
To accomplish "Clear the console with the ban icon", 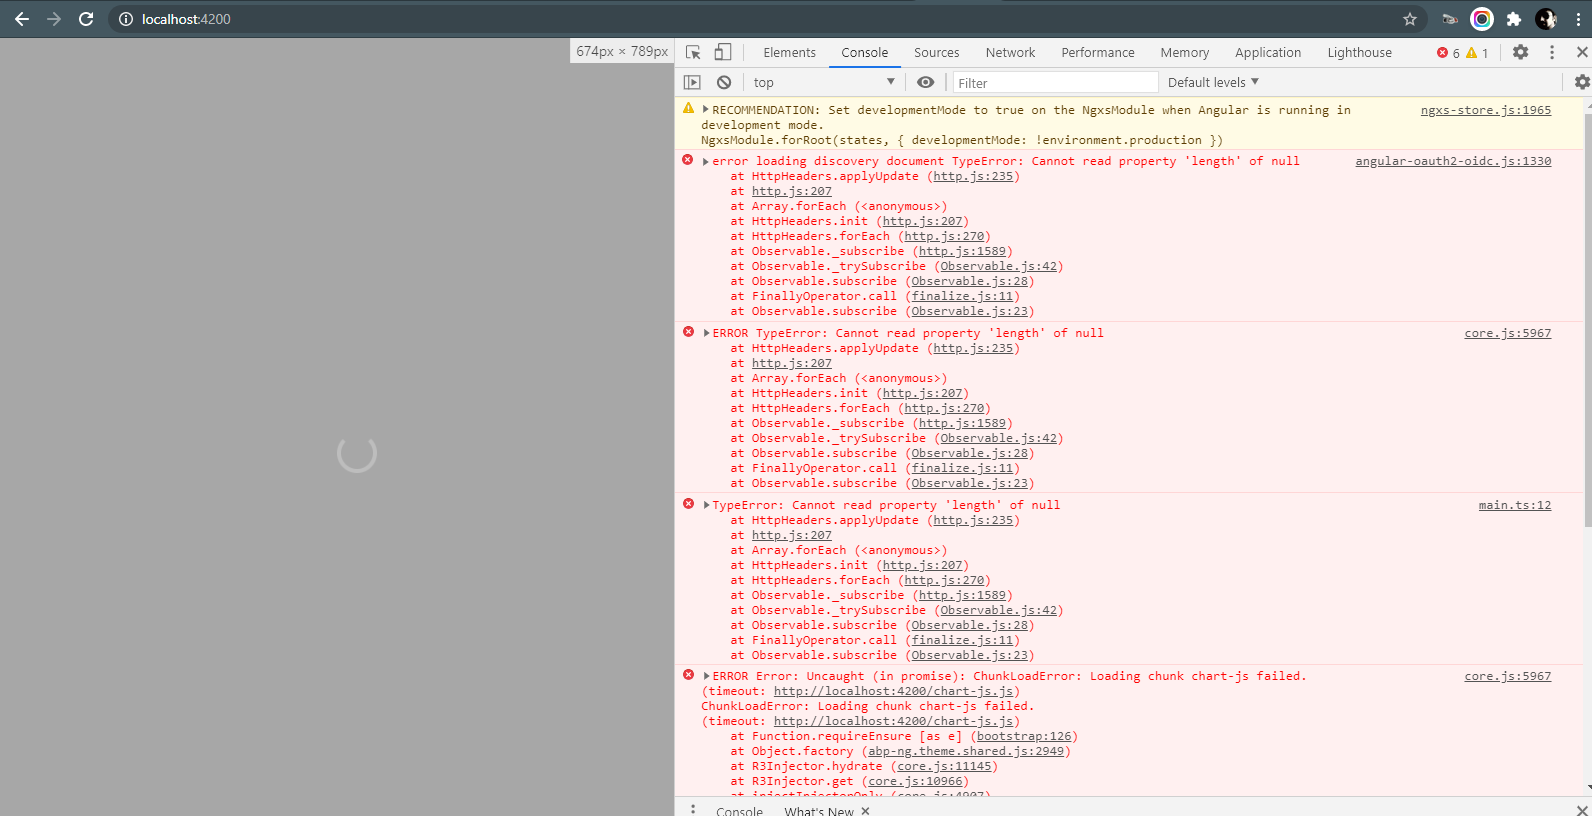I will [724, 82].
